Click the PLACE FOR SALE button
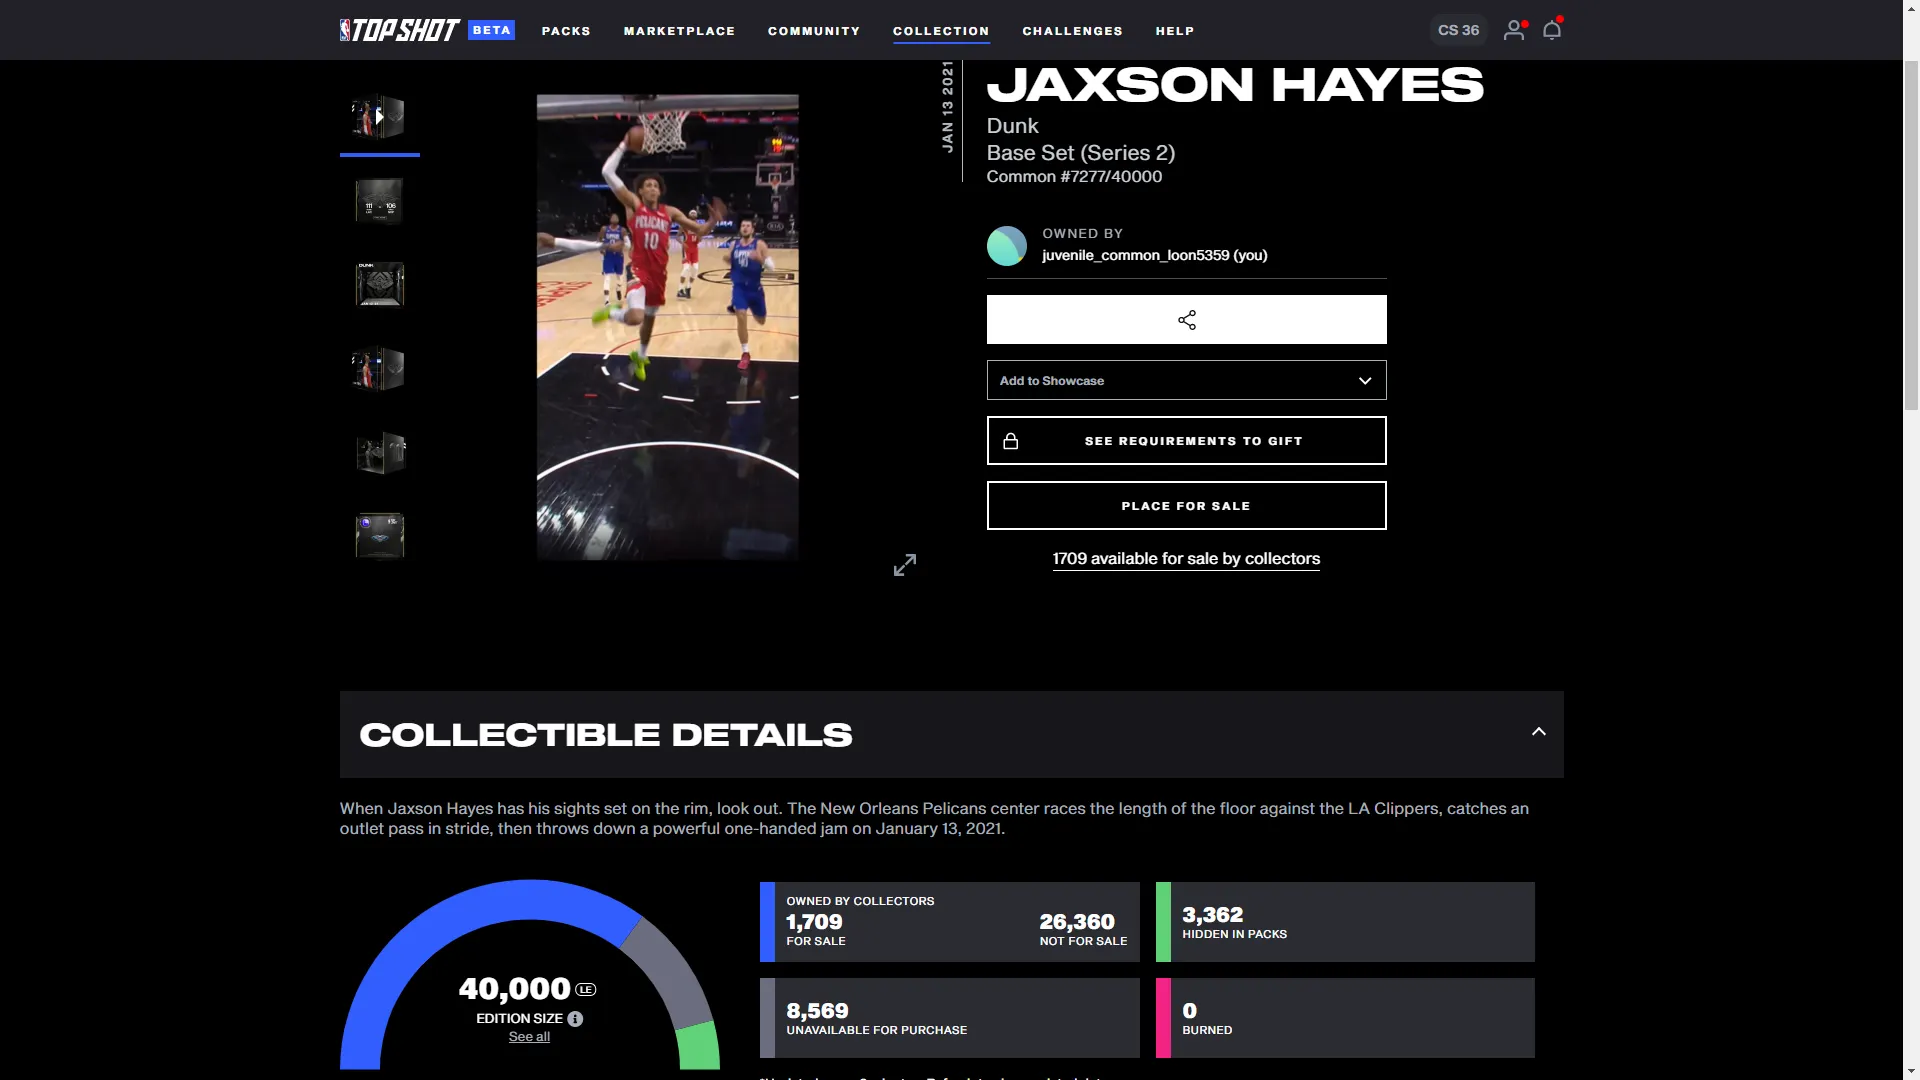 tap(1186, 505)
